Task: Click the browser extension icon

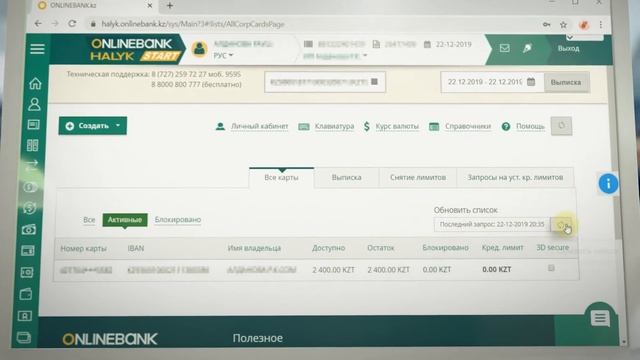Action: point(584,25)
